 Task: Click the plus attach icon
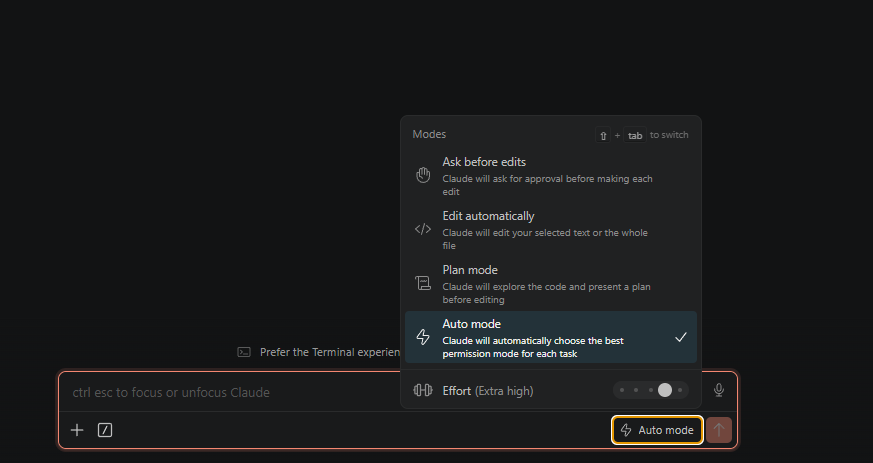77,430
